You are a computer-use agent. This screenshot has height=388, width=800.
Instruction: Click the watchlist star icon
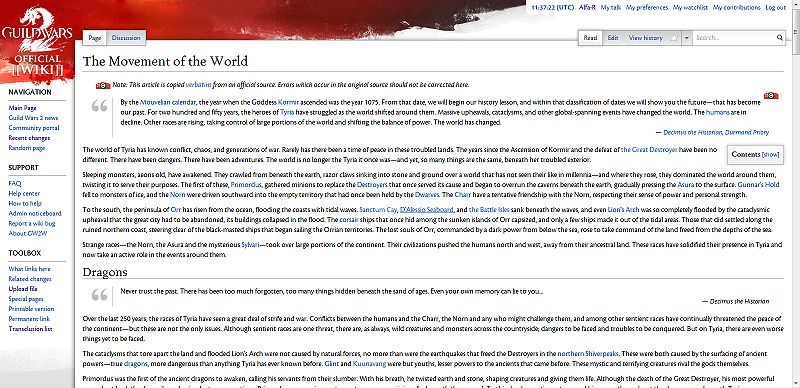[x=674, y=38]
